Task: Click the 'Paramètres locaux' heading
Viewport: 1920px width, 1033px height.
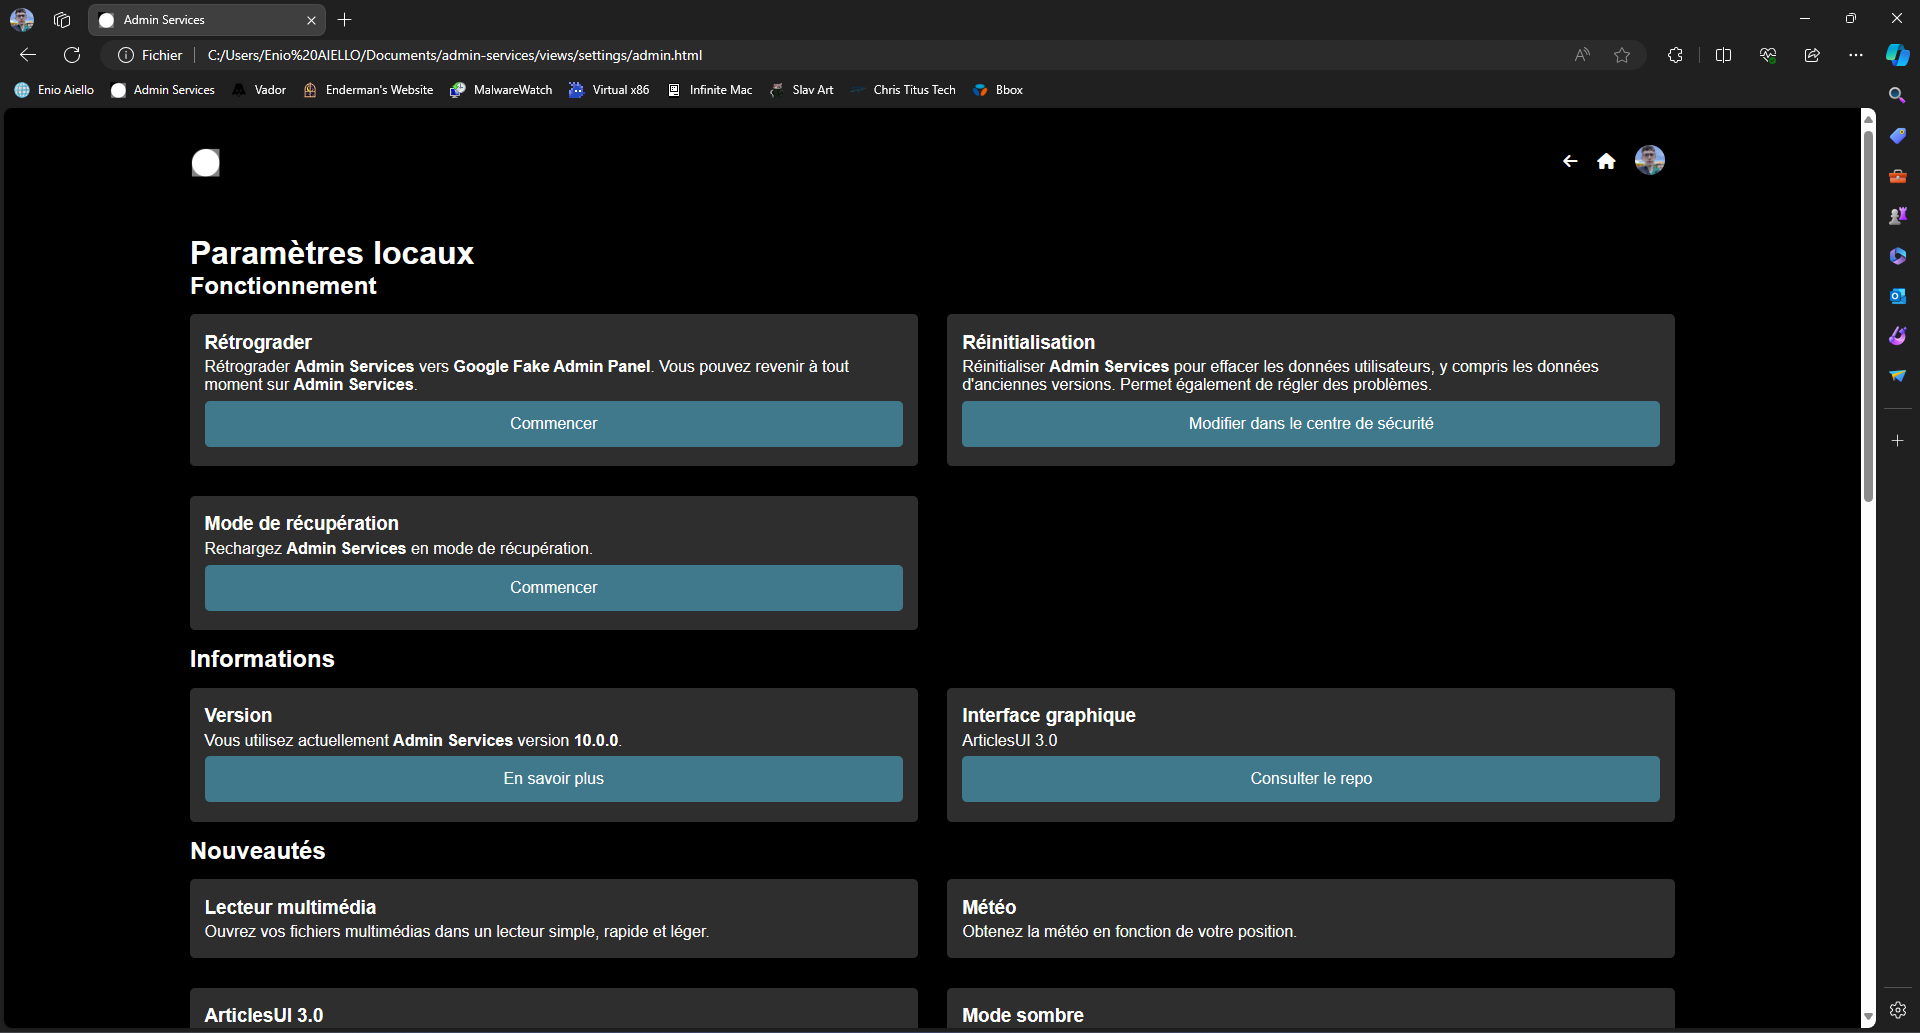Action: (332, 253)
